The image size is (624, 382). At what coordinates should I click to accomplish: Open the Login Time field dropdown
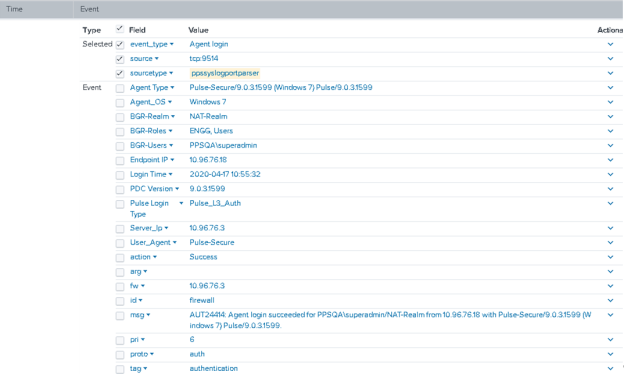170,174
